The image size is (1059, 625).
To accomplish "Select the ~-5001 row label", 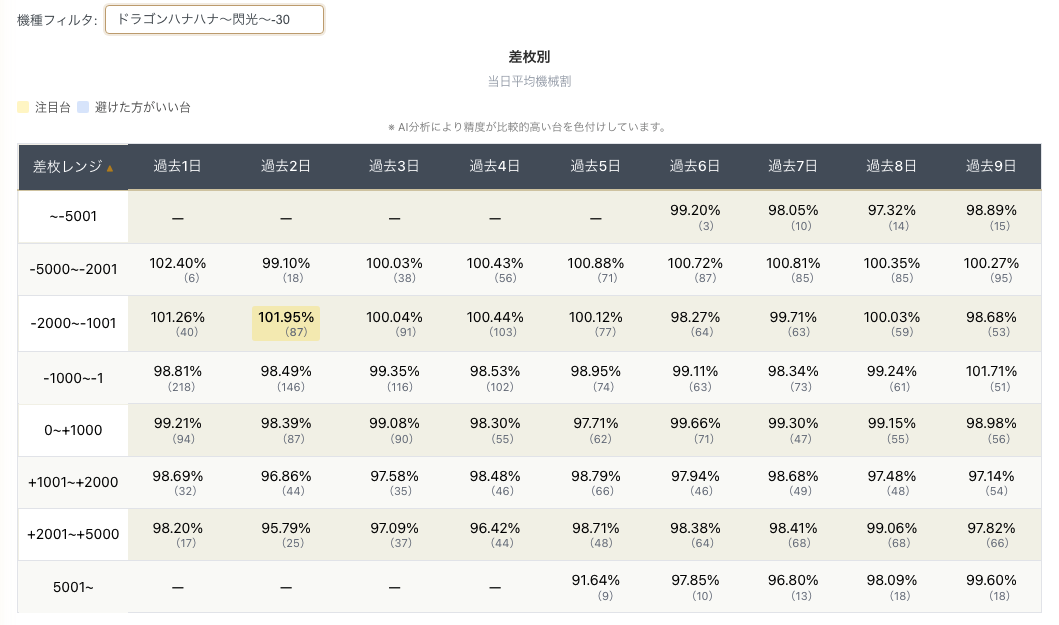I will coord(73,216).
